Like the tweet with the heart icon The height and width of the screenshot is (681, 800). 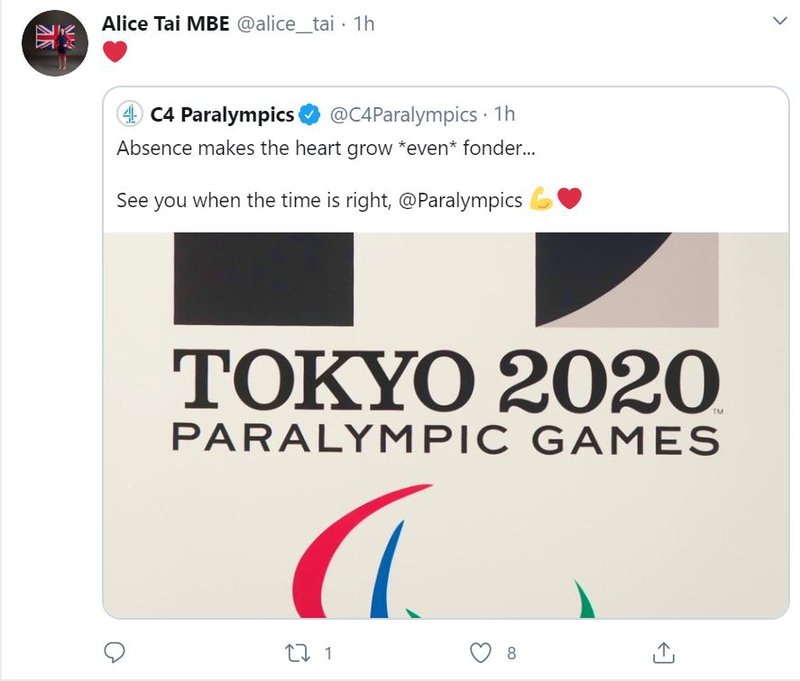(x=482, y=653)
